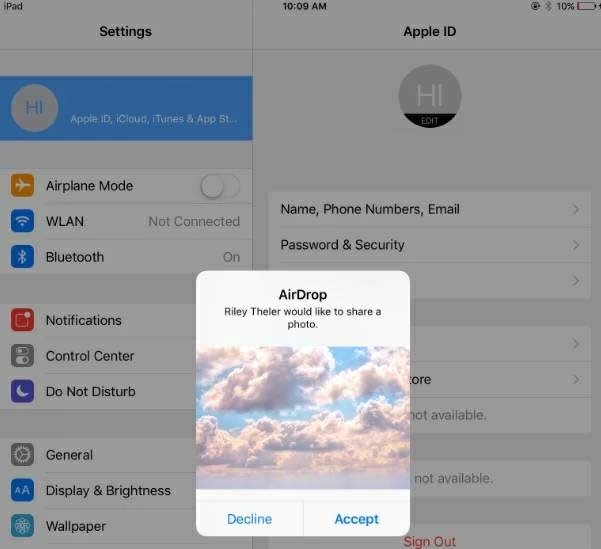This screenshot has height=549, width=601.
Task: Tap the Display & Brightness icon
Action: click(22, 490)
